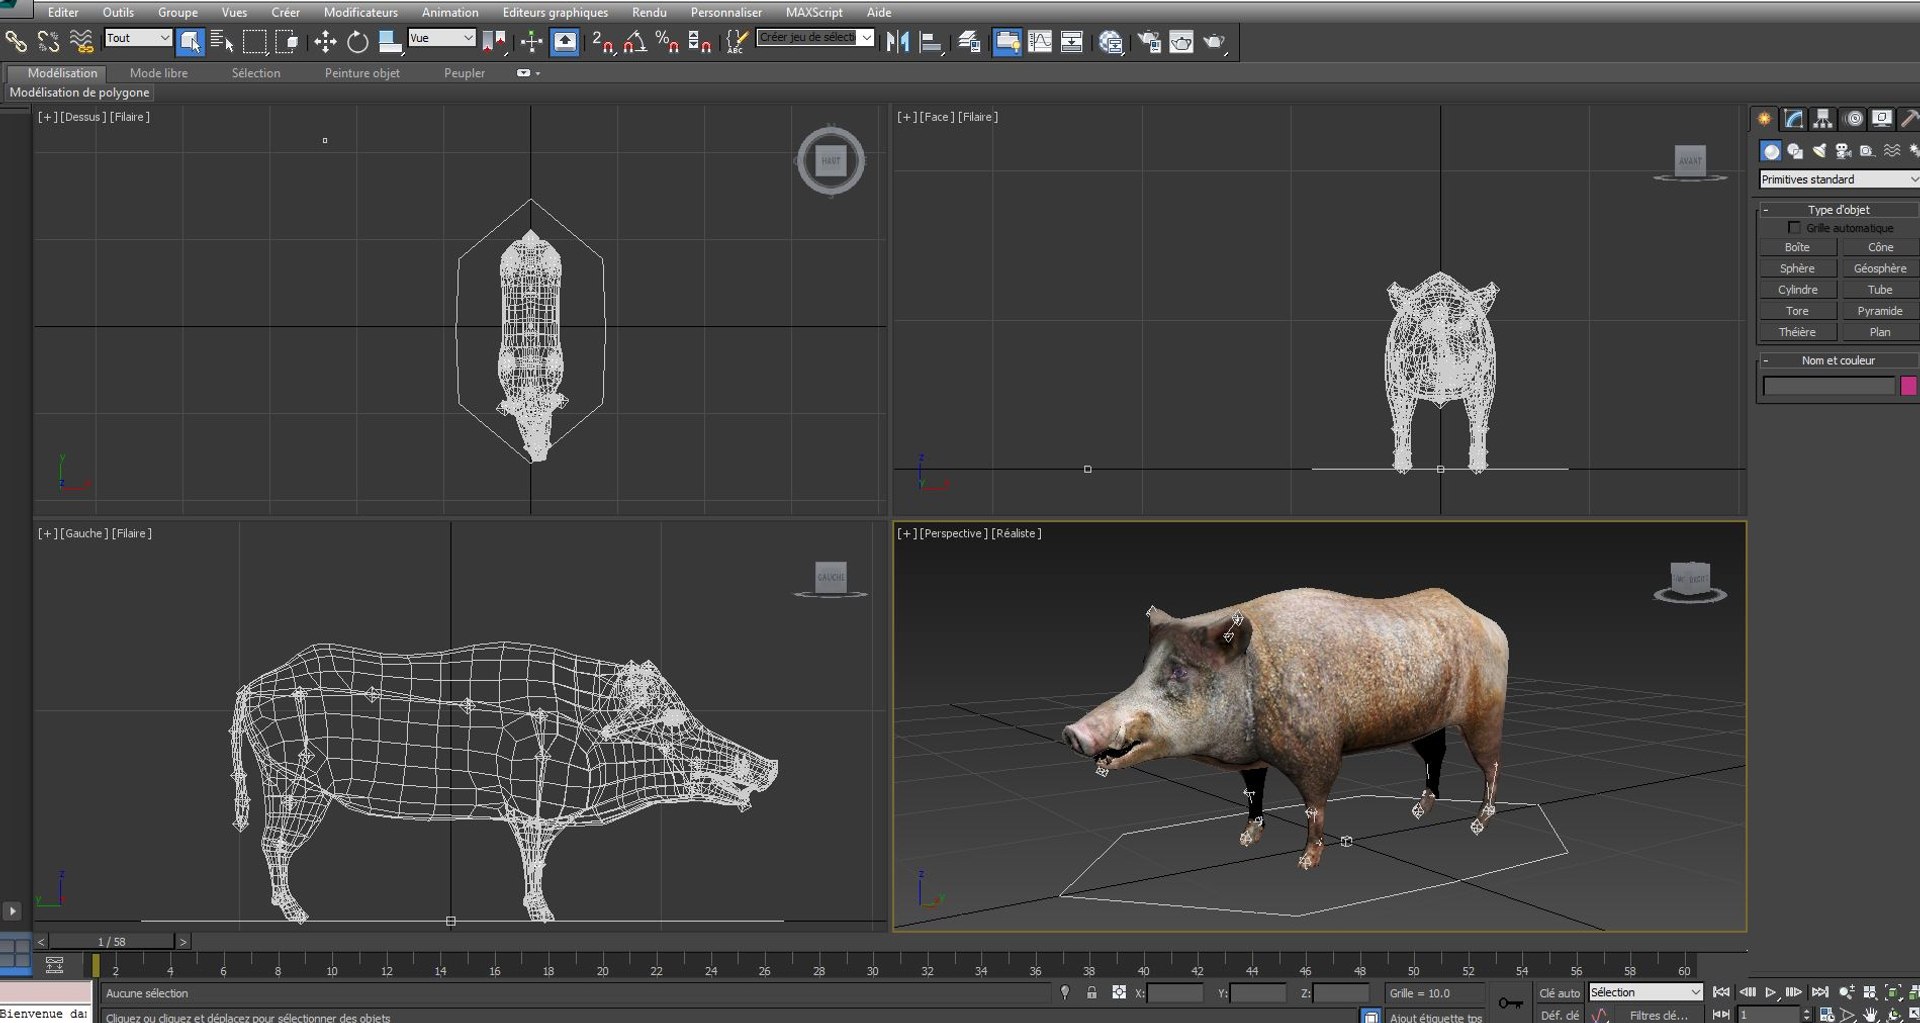
Task: Activate the Select Object arrow tool
Action: [190, 41]
